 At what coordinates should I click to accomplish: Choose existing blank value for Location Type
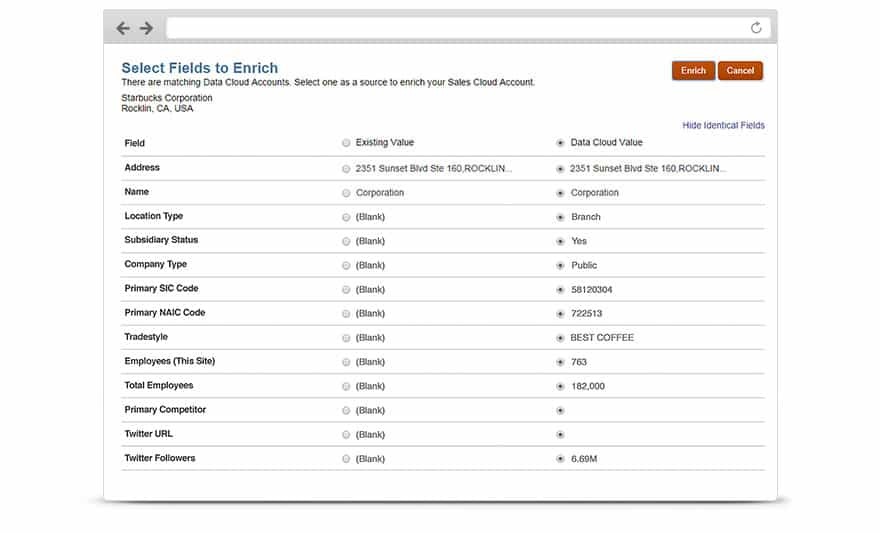coord(346,217)
